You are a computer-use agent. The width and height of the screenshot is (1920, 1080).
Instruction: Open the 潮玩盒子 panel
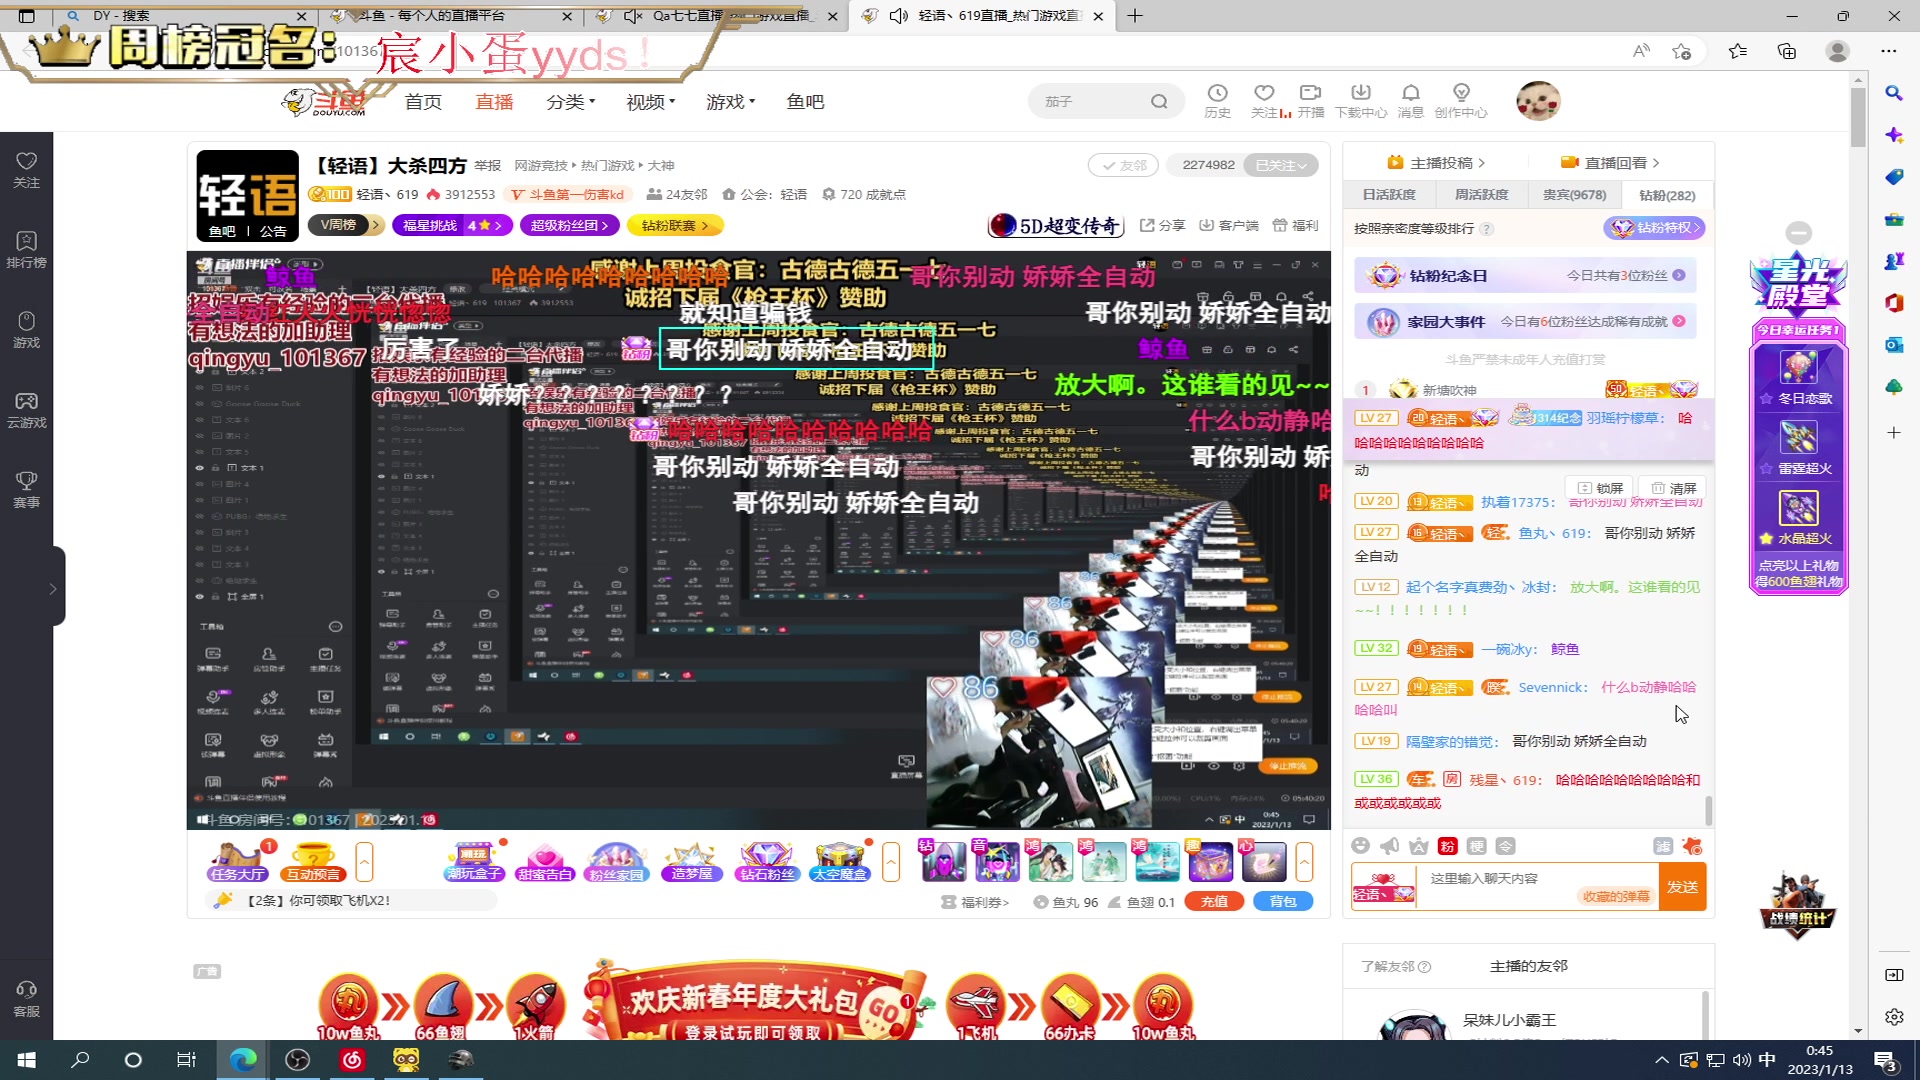point(473,860)
